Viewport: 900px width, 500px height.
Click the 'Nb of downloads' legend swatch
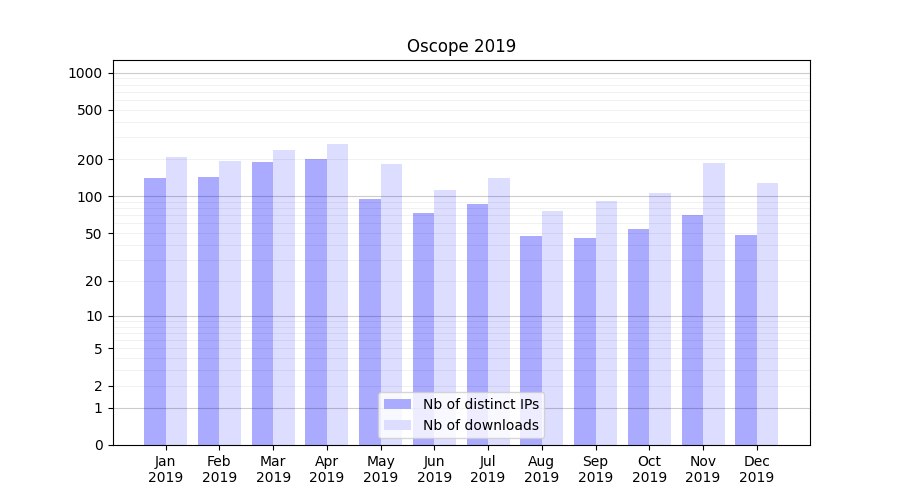[x=397, y=425]
